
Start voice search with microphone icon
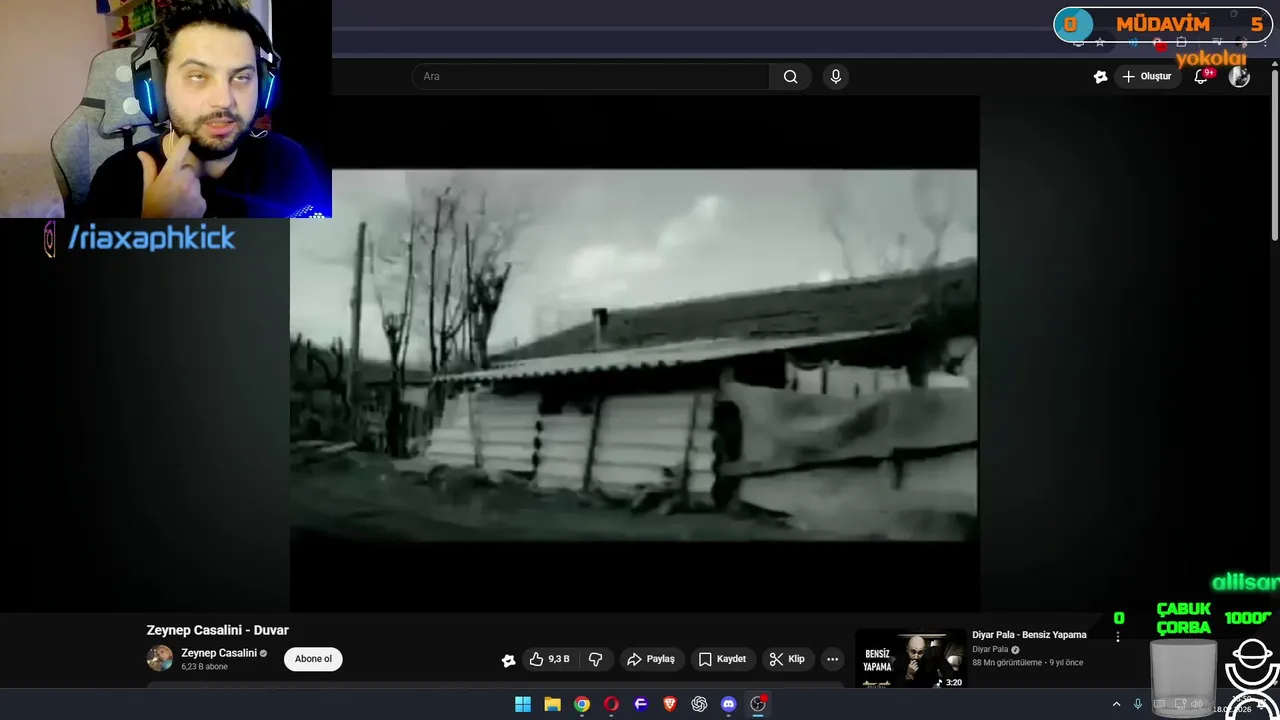click(x=836, y=76)
